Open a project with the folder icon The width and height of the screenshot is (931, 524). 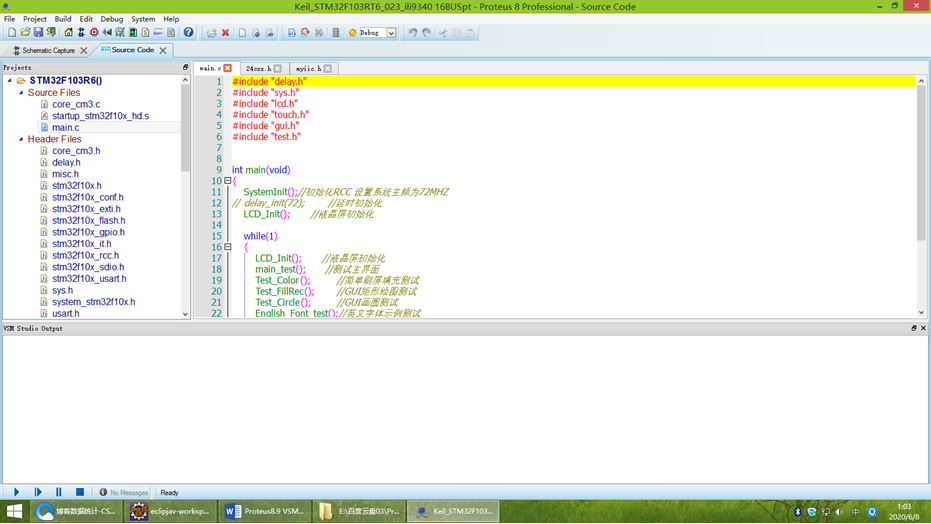coord(25,33)
